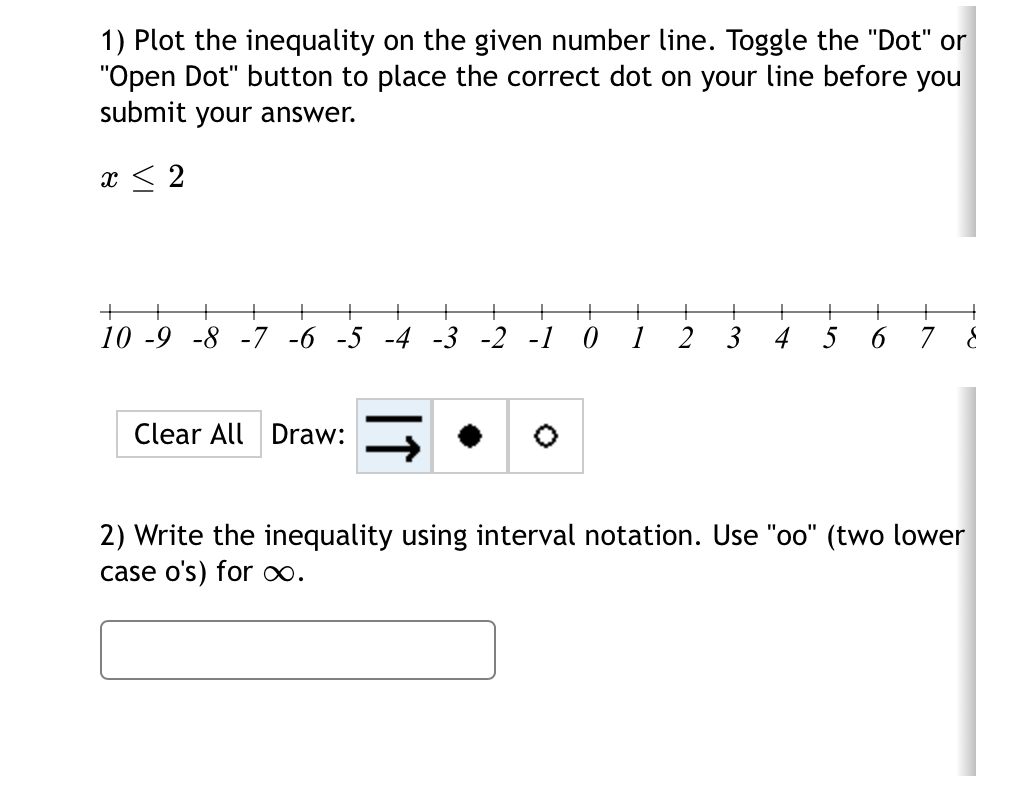Click the Draw: label next to Clear All
The width and height of the screenshot is (1009, 812).
[310, 434]
